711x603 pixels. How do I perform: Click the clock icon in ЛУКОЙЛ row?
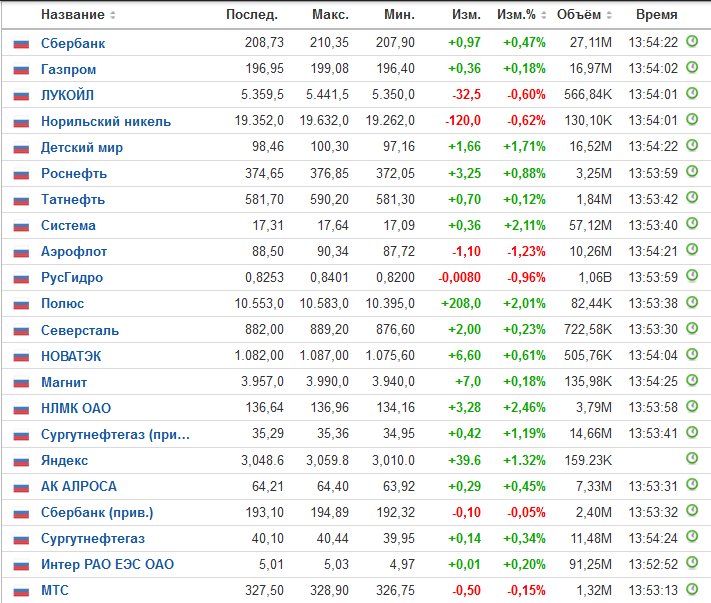[x=692, y=93]
